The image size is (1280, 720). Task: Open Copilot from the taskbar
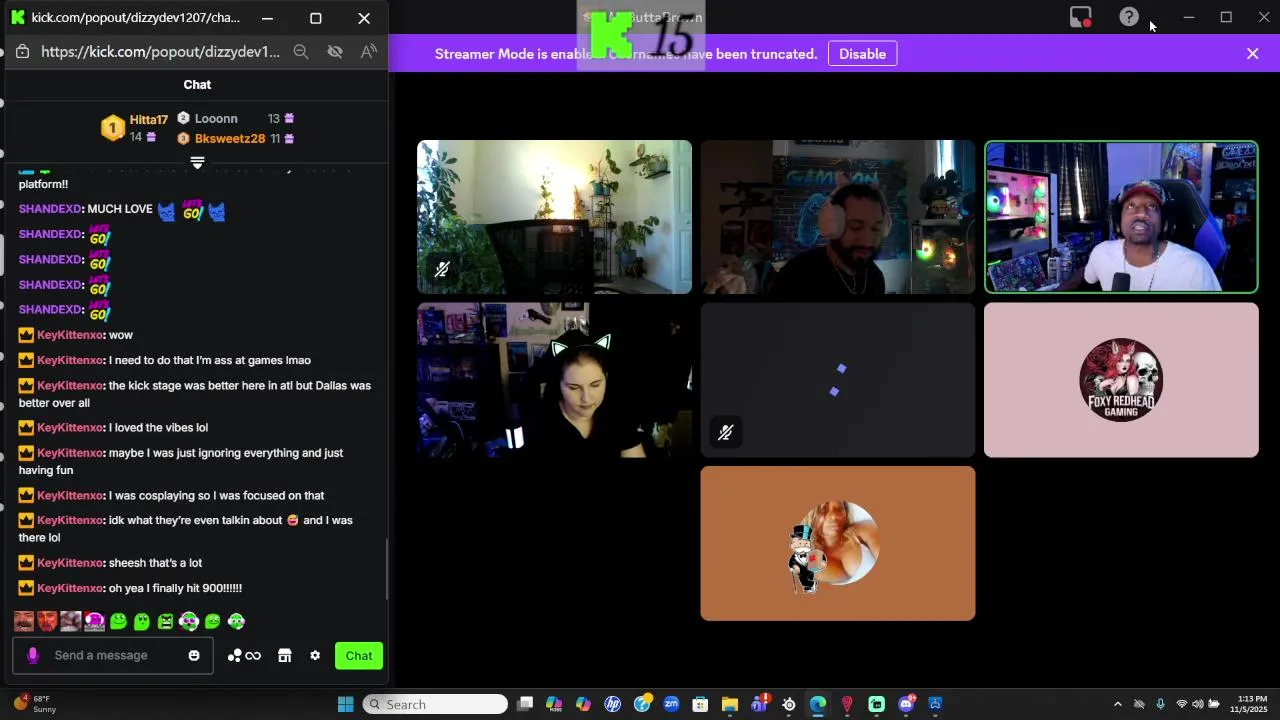point(583,704)
